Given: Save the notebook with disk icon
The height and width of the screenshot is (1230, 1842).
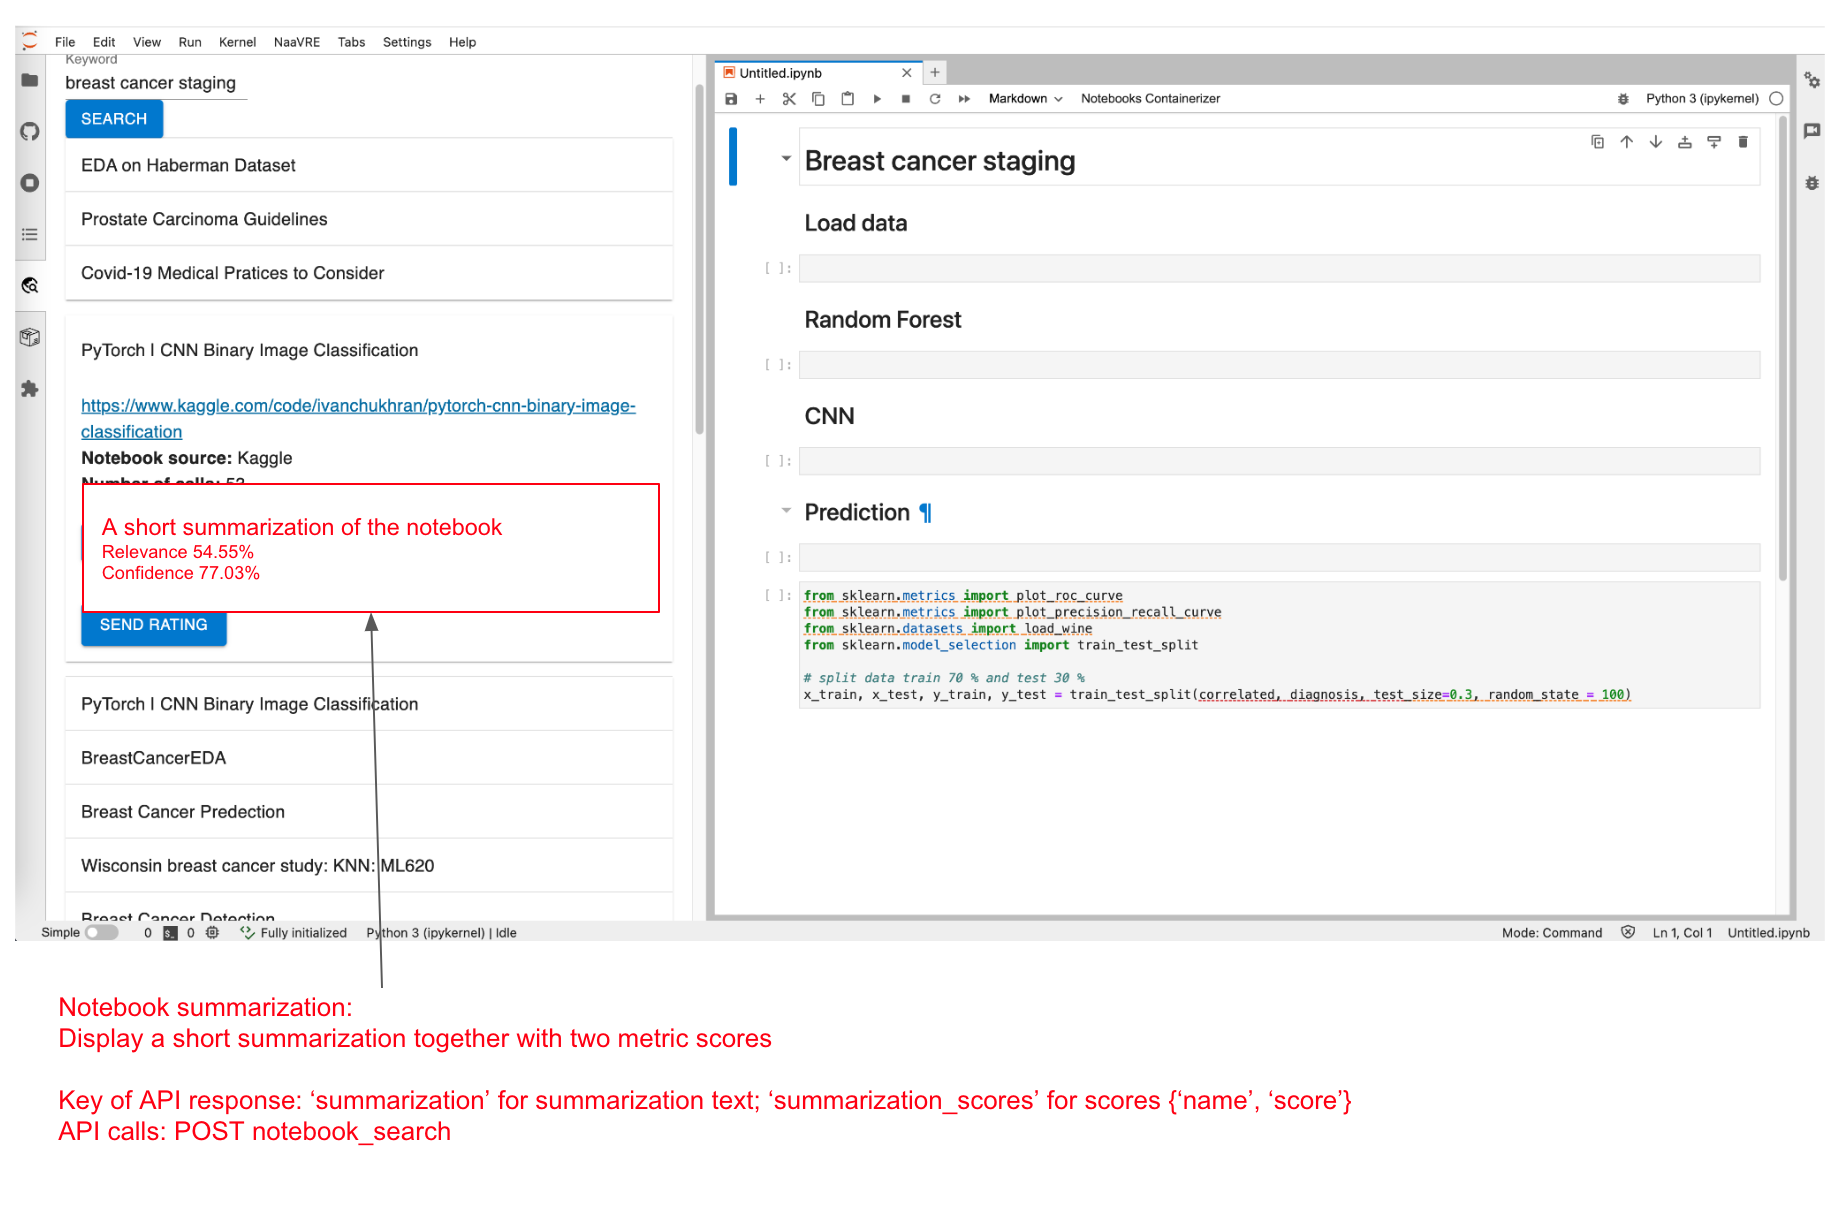Looking at the screenshot, I should (x=731, y=98).
